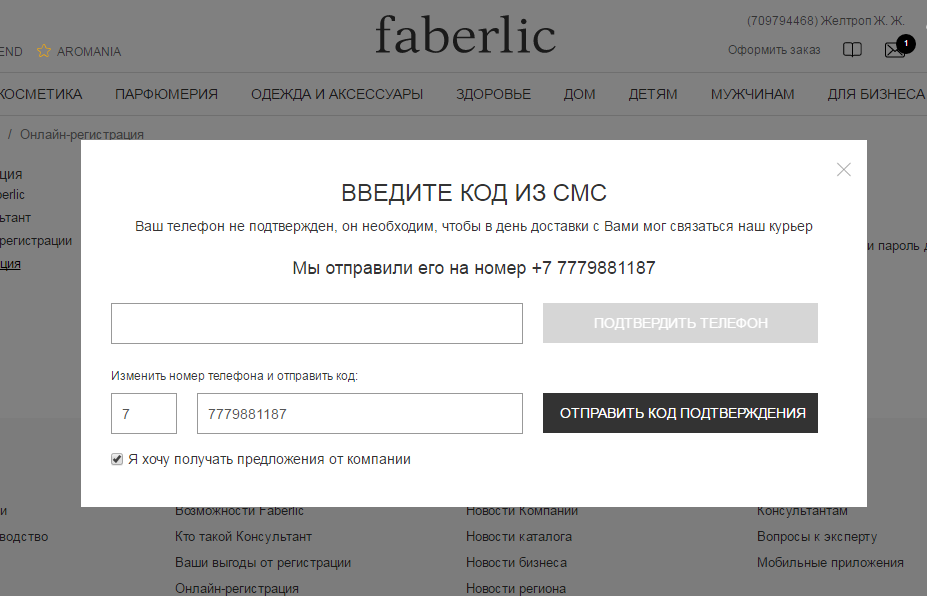The height and width of the screenshot is (596, 927).
Task: Click Новости региона footer link
Action: [516, 589]
